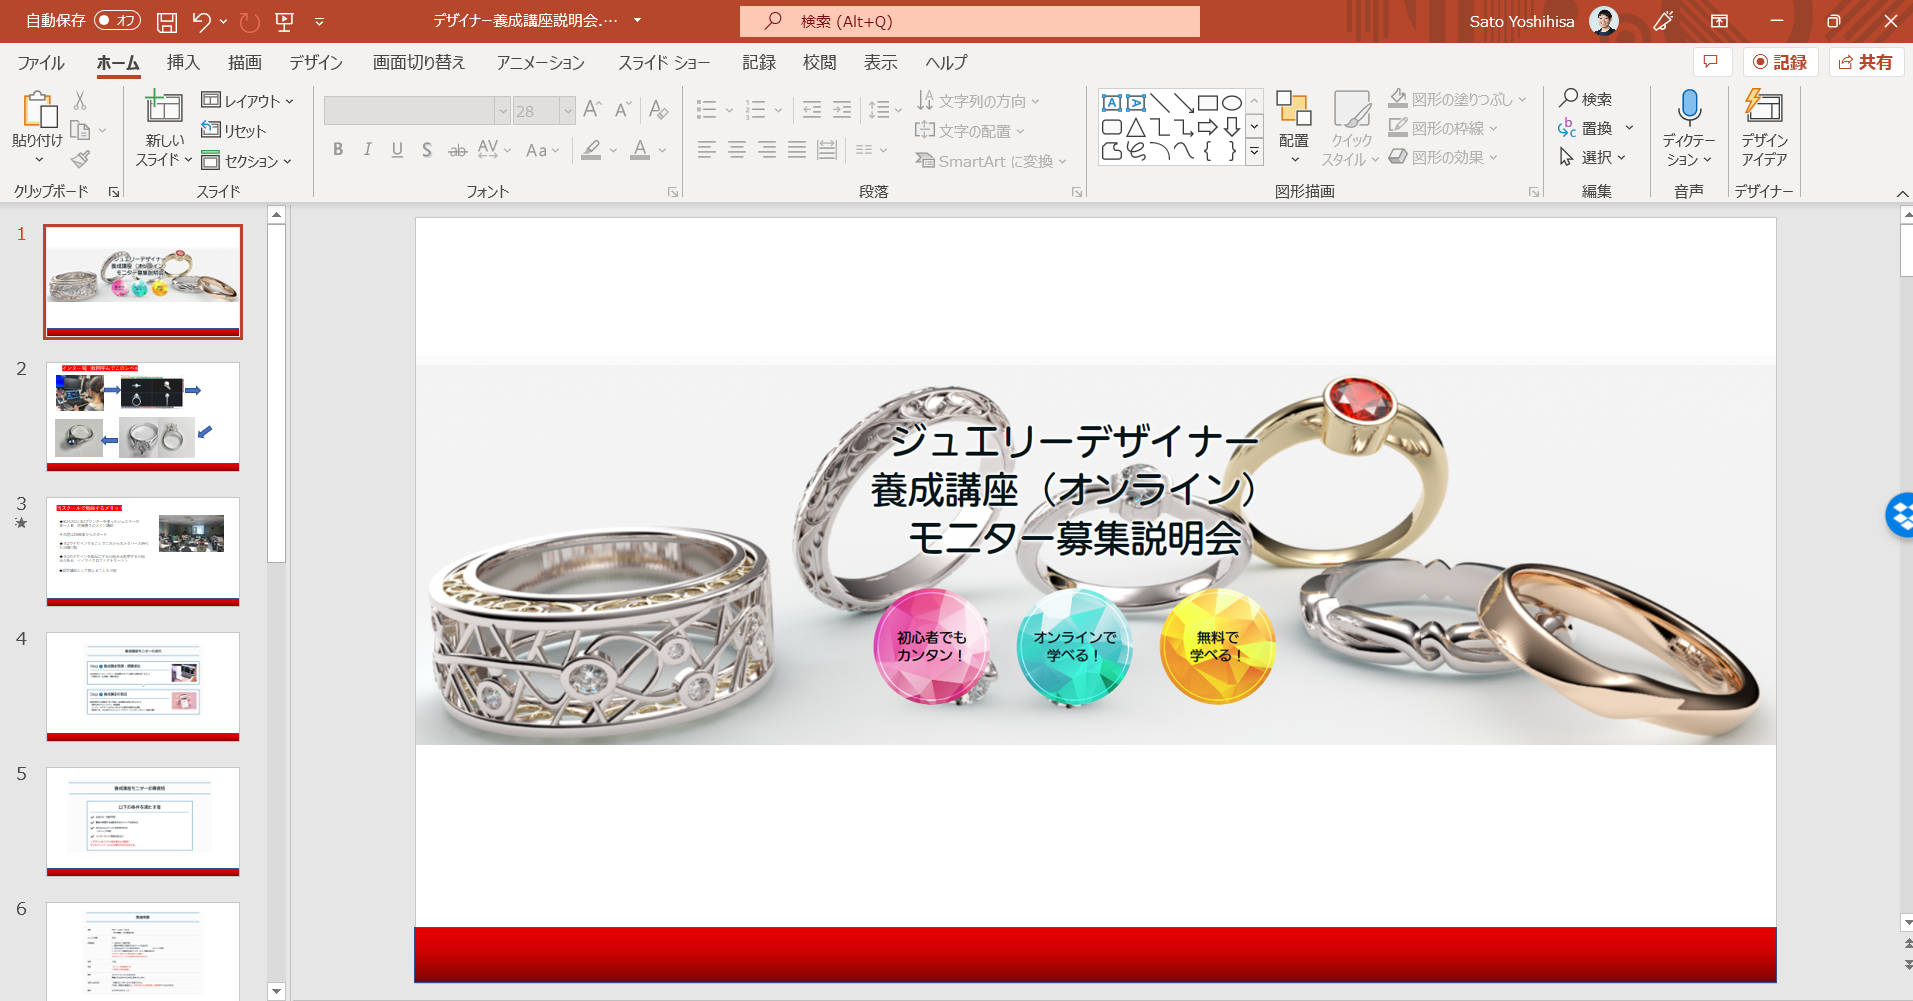
Task: Expand the Paste options arrow
Action: 39,161
